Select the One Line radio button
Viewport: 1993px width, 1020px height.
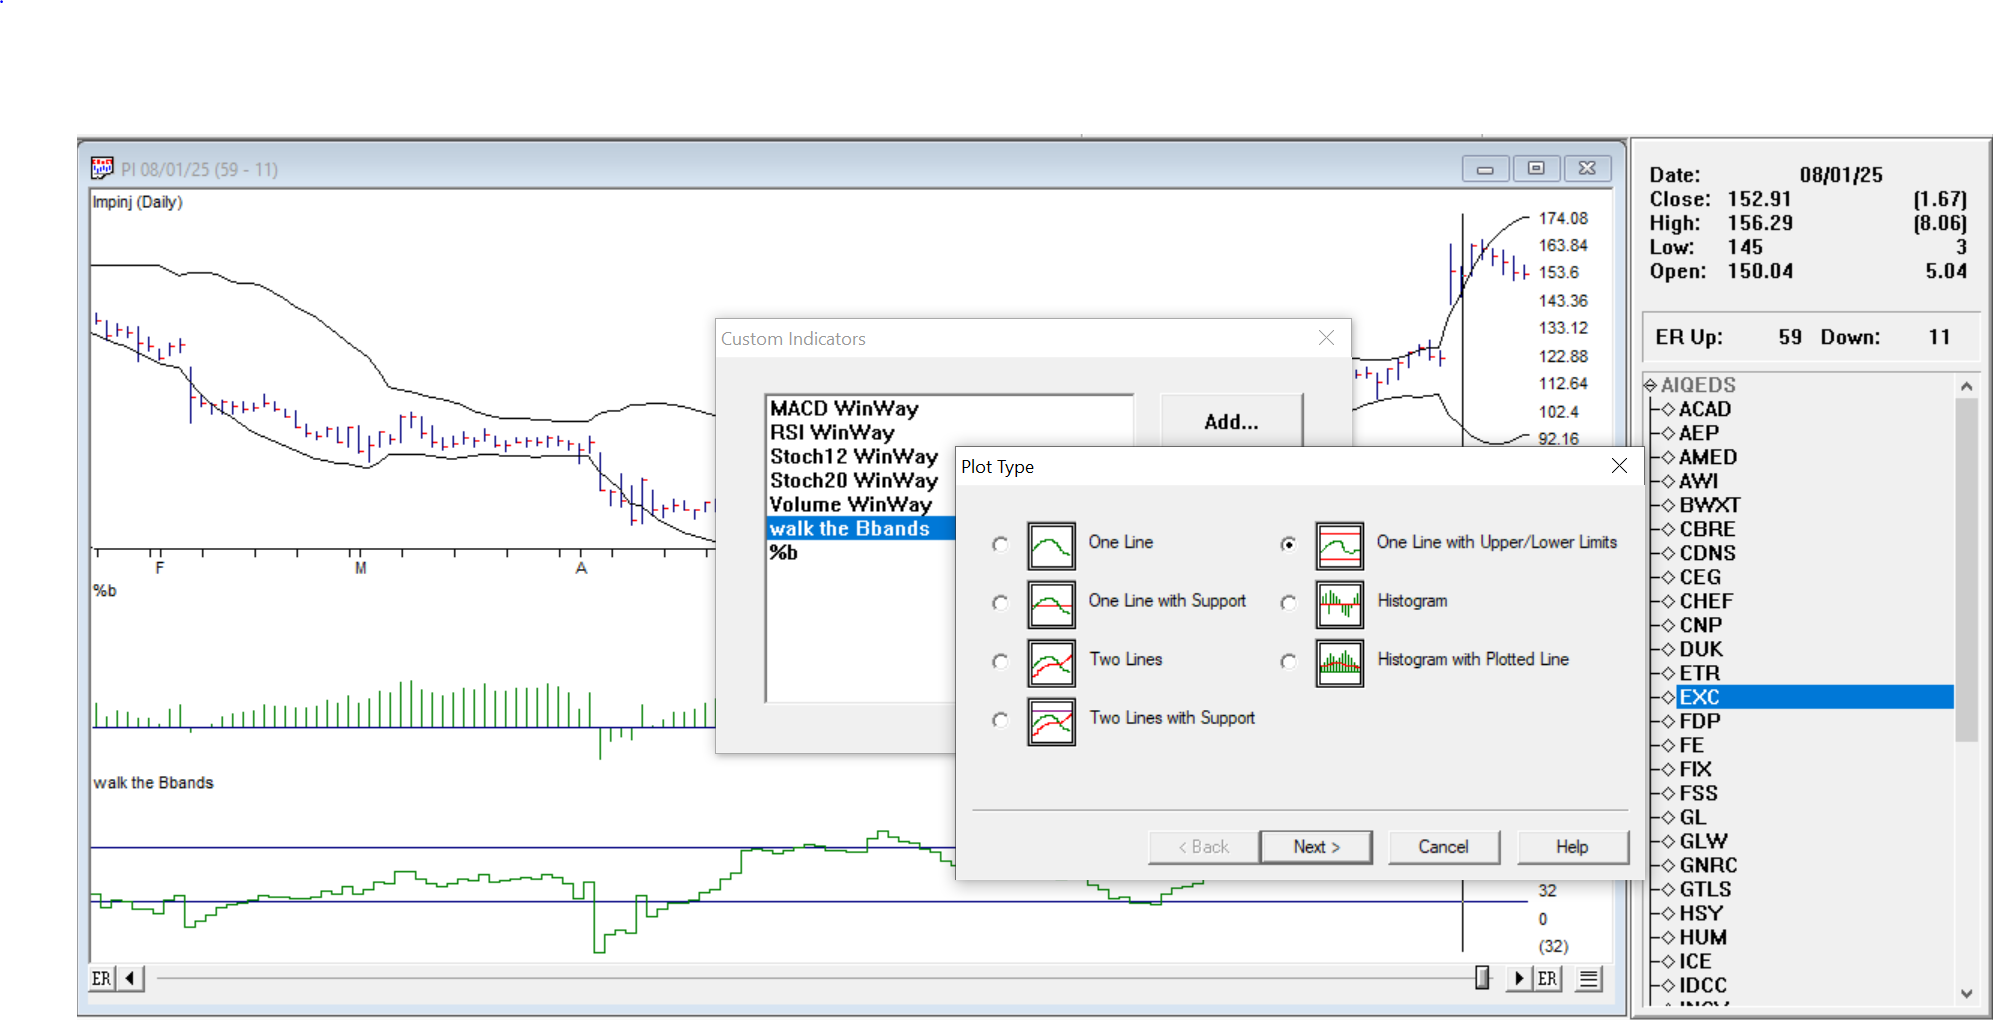[x=1000, y=544]
